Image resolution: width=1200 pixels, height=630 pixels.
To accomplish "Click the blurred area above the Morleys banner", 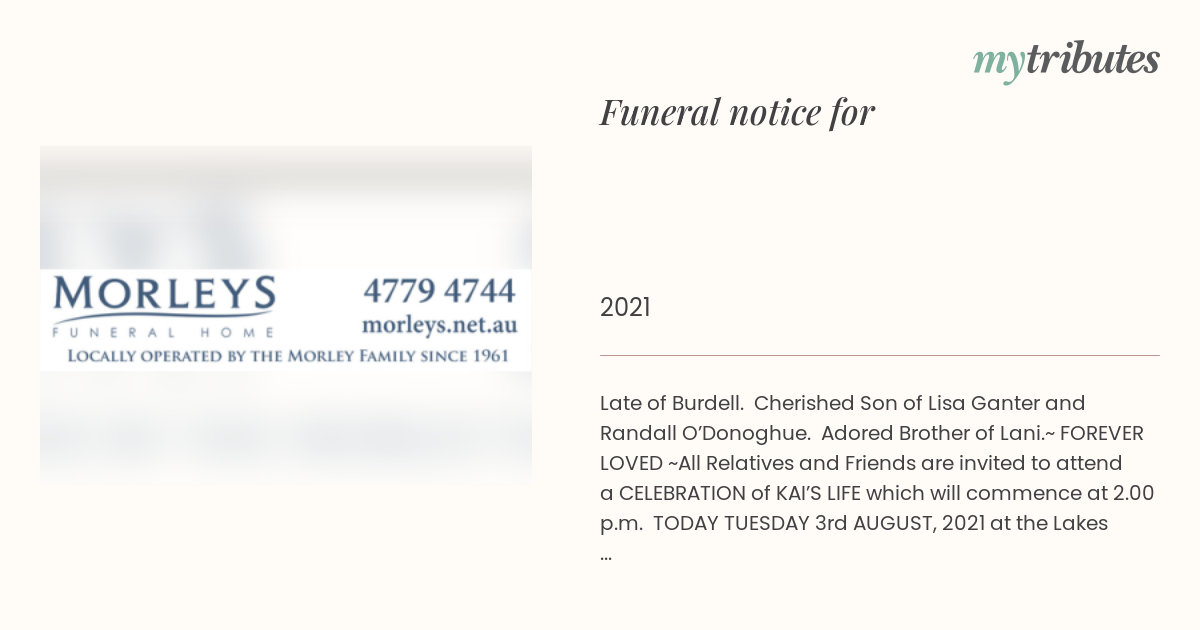I will click(286, 207).
